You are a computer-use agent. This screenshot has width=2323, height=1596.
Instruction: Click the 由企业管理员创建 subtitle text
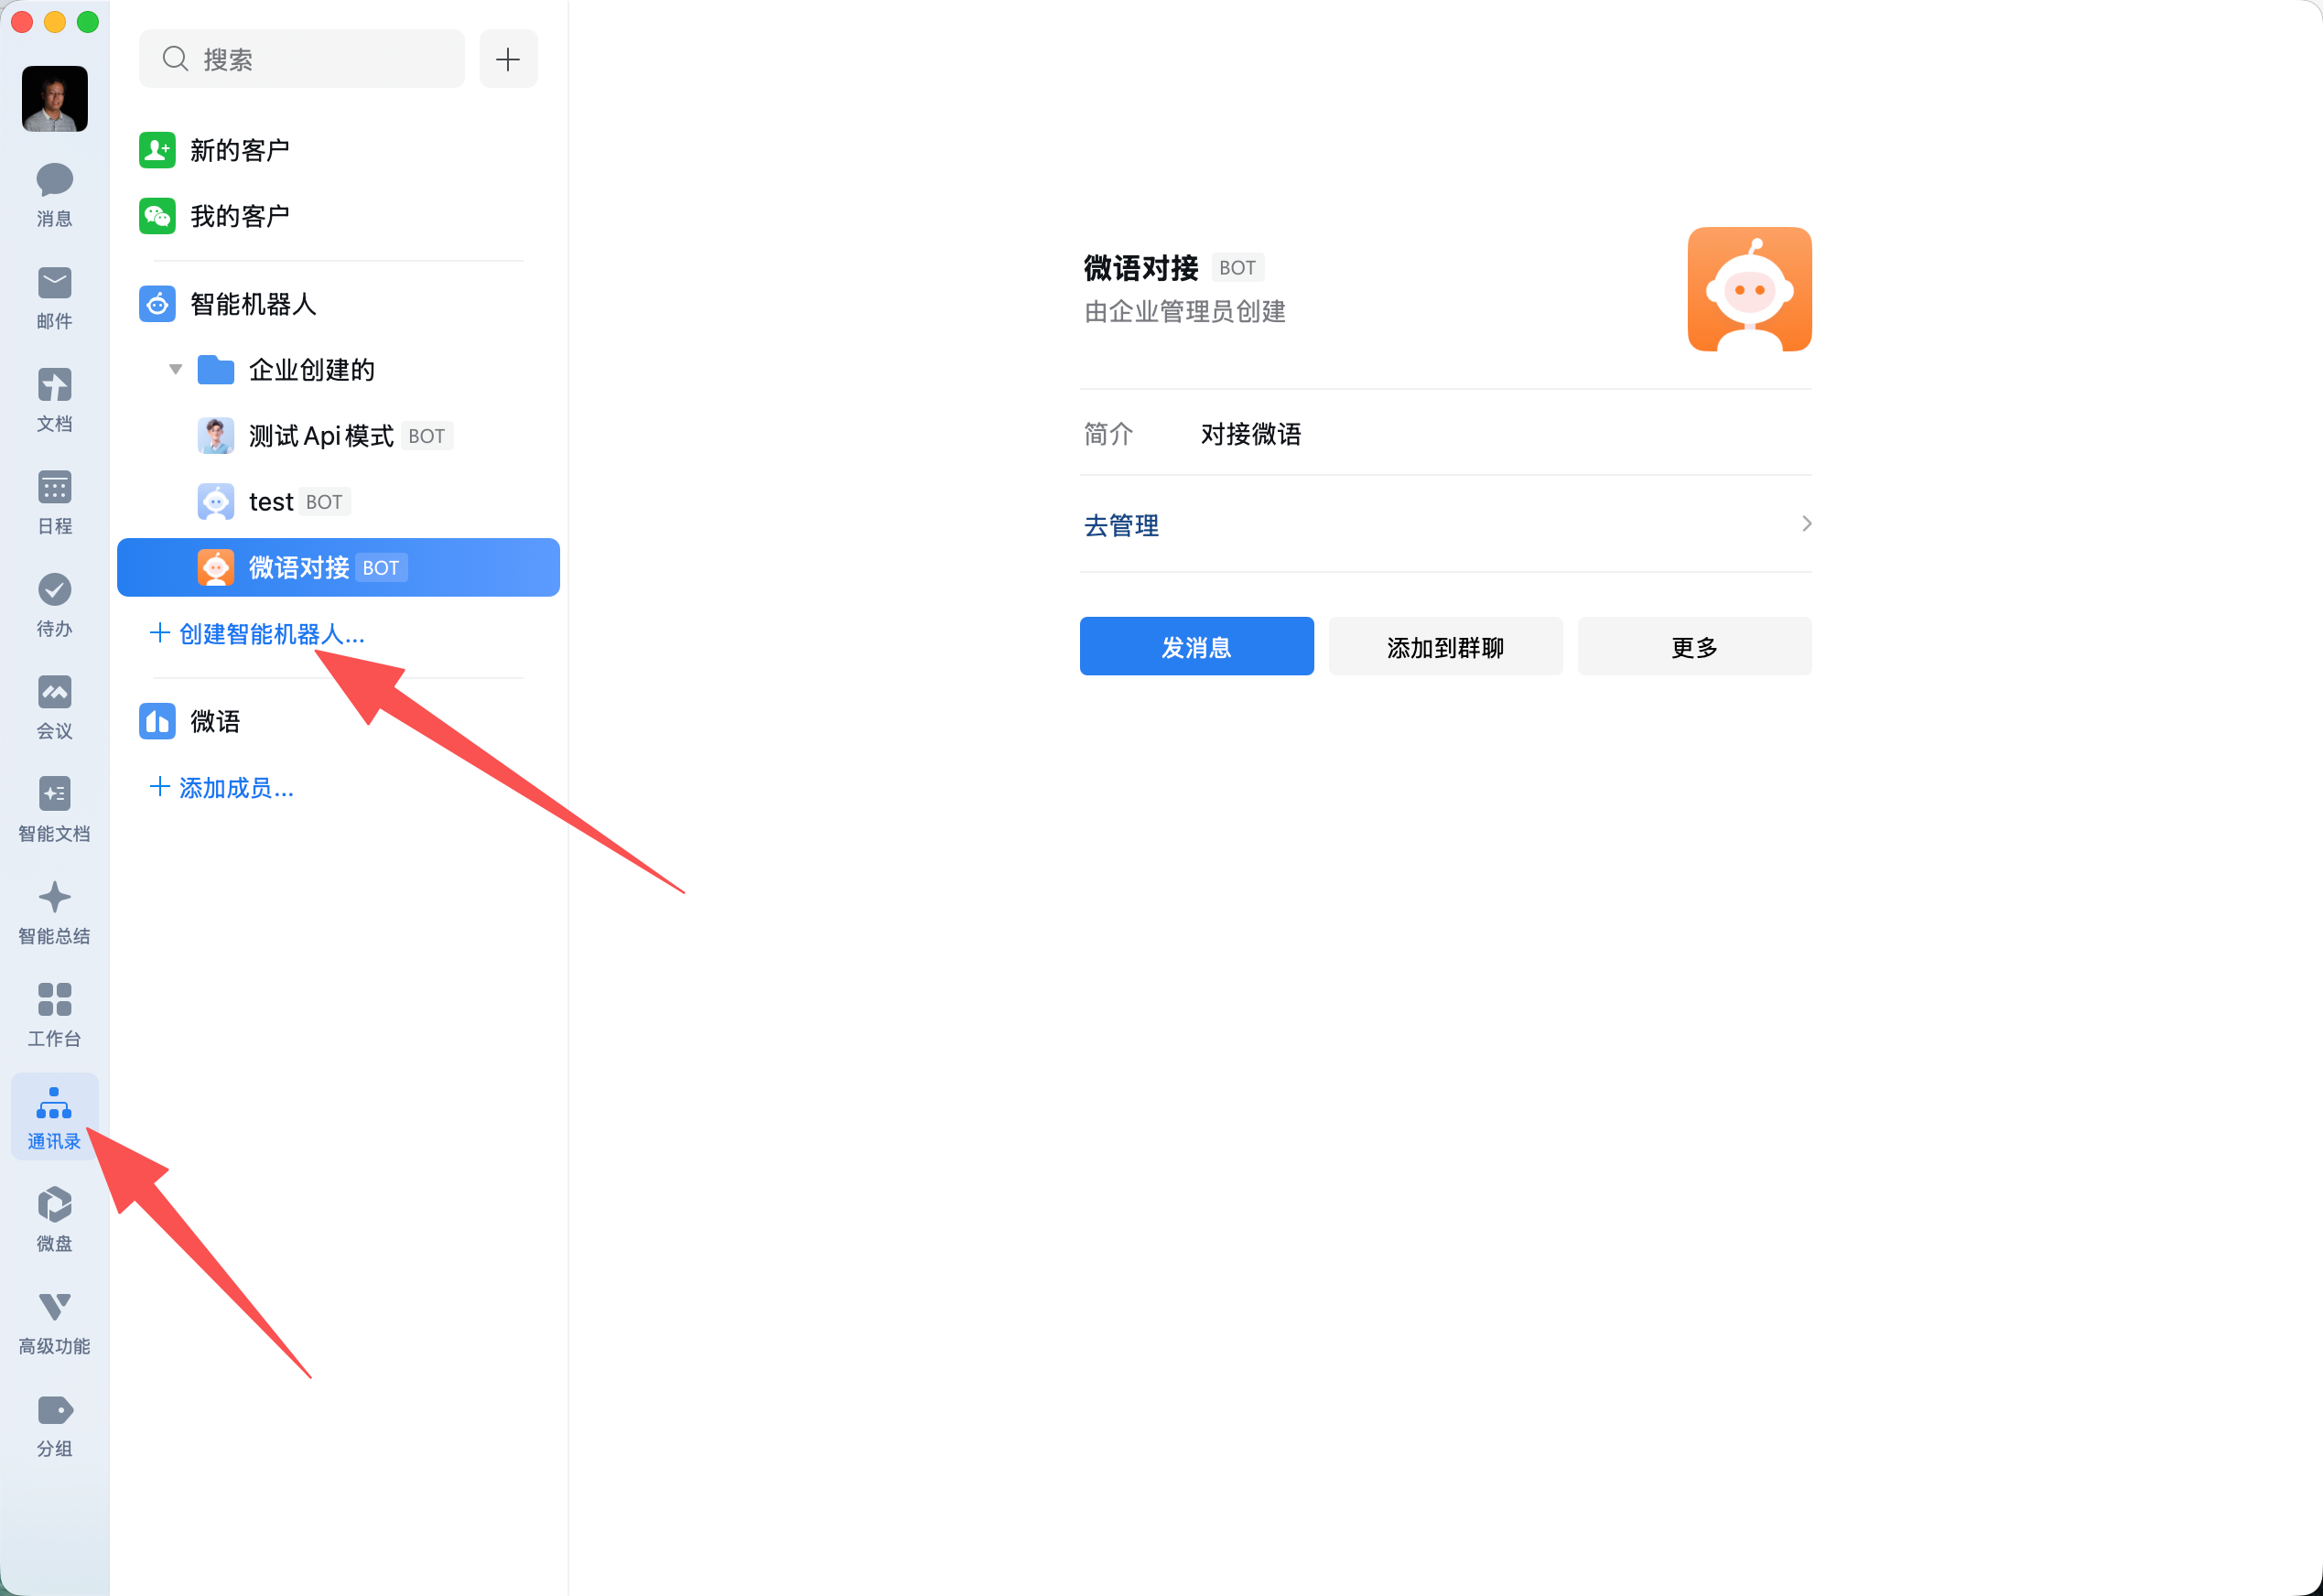[x=1184, y=312]
